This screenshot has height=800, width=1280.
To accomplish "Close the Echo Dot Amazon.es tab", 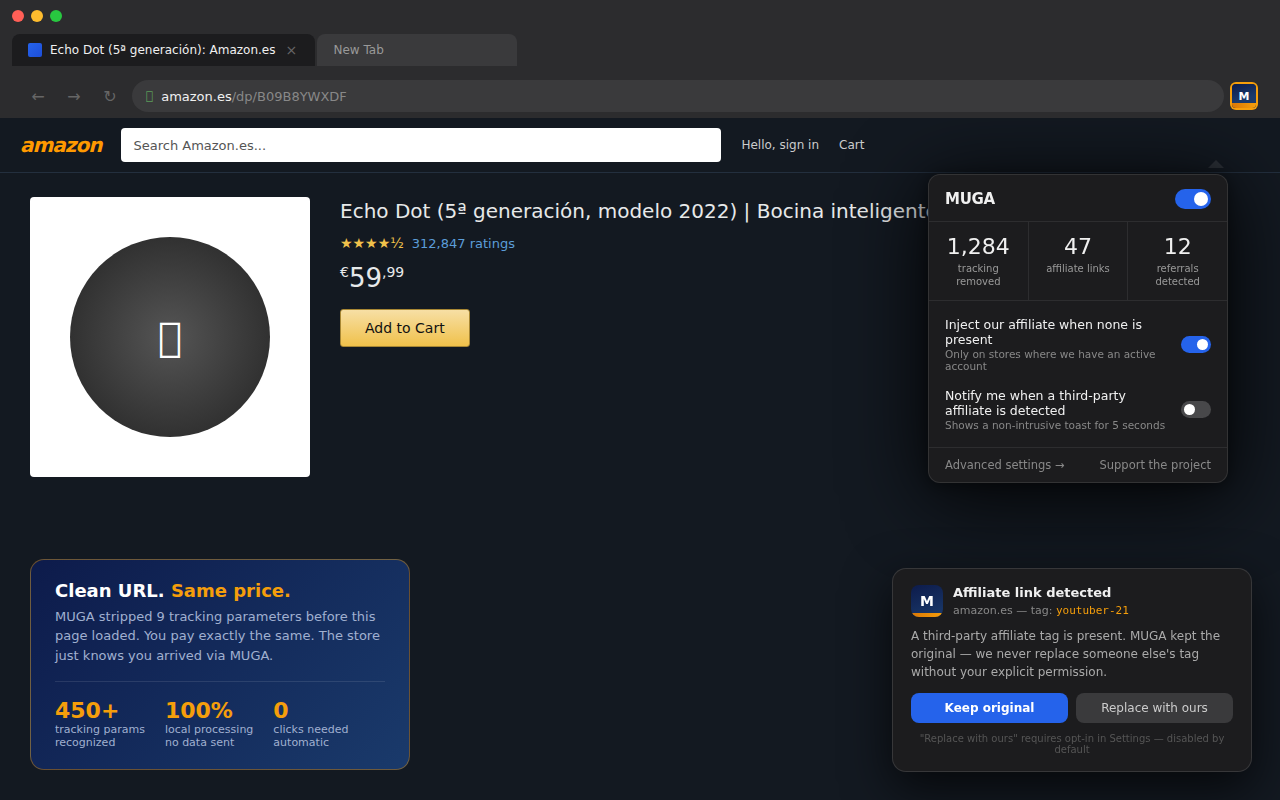I will click(291, 50).
